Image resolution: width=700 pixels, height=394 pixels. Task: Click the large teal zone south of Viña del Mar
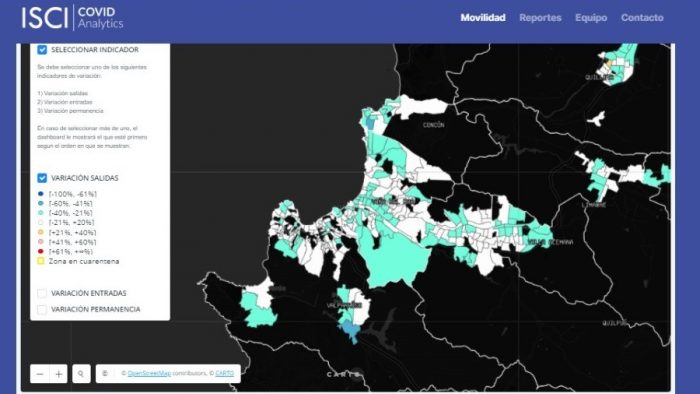pyautogui.click(x=395, y=261)
